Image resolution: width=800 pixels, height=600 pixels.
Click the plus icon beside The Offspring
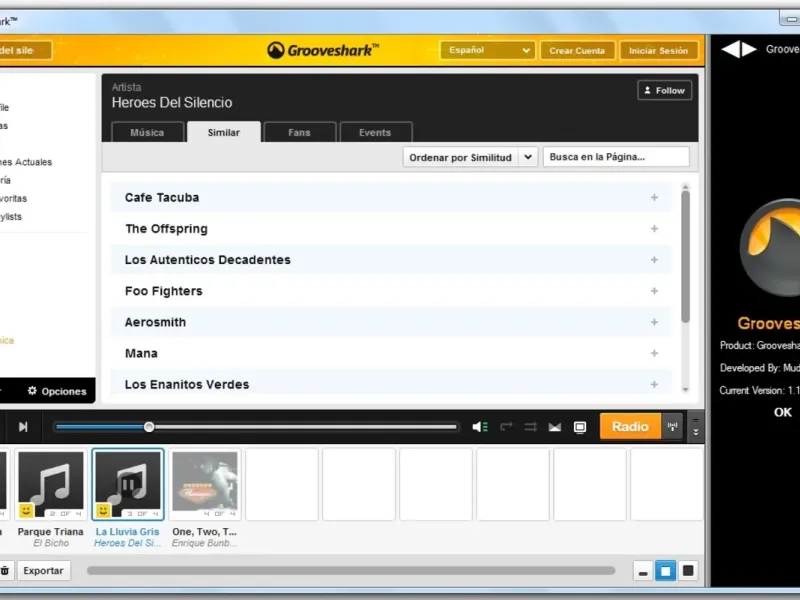click(x=654, y=229)
